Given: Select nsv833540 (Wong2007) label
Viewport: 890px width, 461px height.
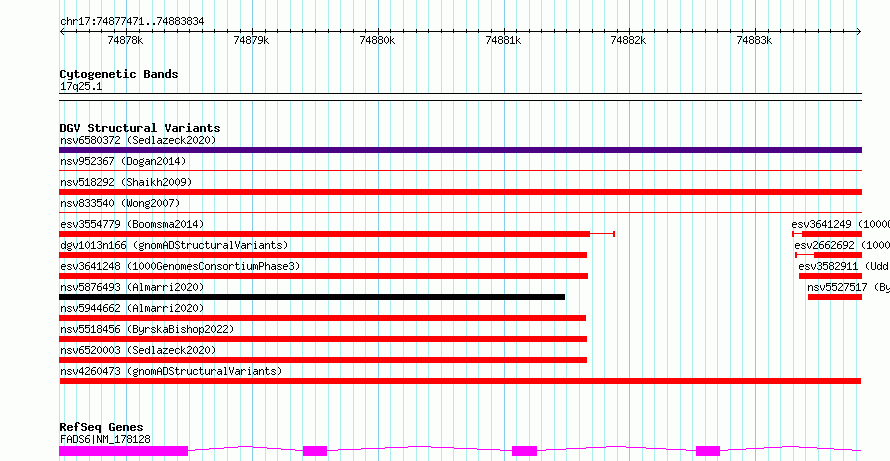Looking at the screenshot, I should click(120, 203).
